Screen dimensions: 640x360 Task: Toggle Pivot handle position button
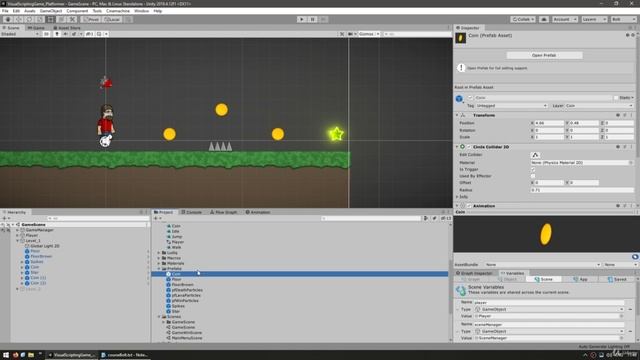point(91,19)
